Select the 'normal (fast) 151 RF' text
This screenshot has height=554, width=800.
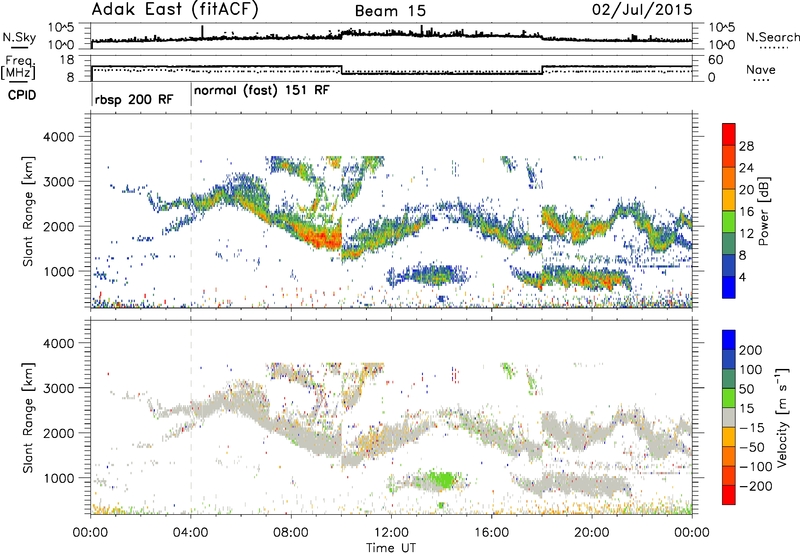click(x=262, y=91)
